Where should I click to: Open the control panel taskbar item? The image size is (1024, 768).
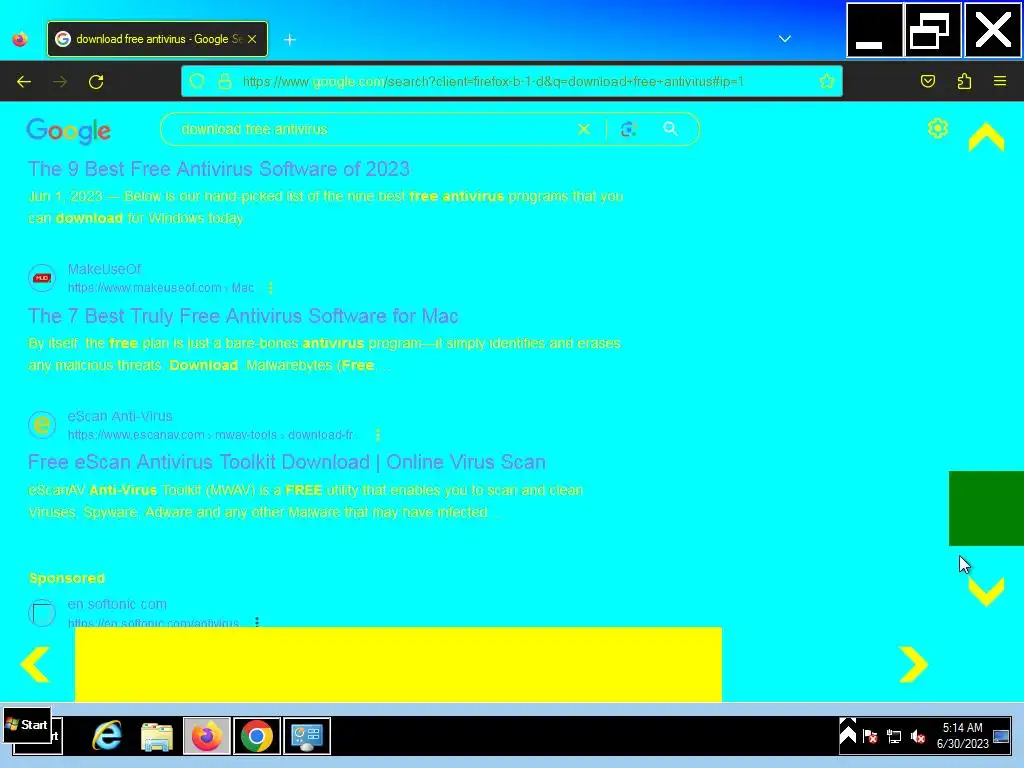click(x=307, y=736)
